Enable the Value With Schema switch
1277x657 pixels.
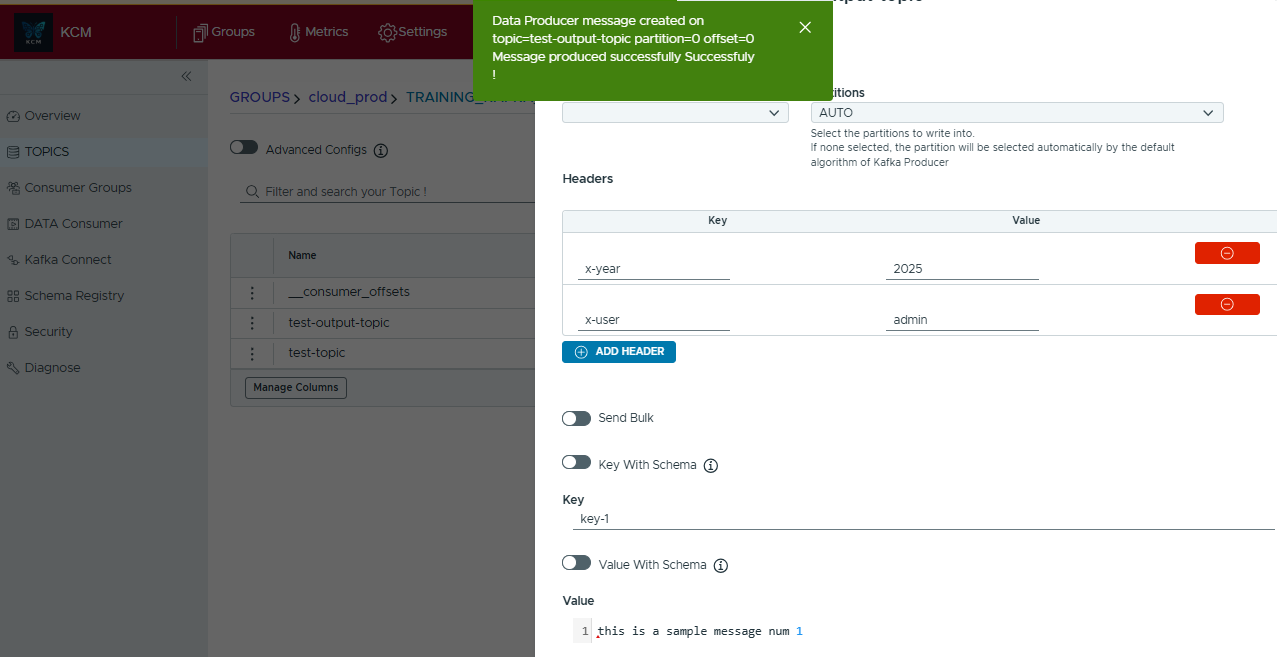[x=576, y=563]
